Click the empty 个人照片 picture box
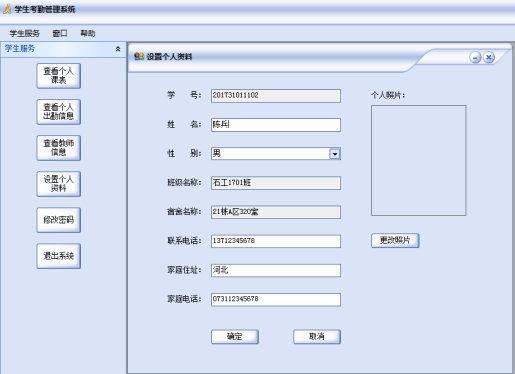The image size is (515, 374). [x=419, y=160]
